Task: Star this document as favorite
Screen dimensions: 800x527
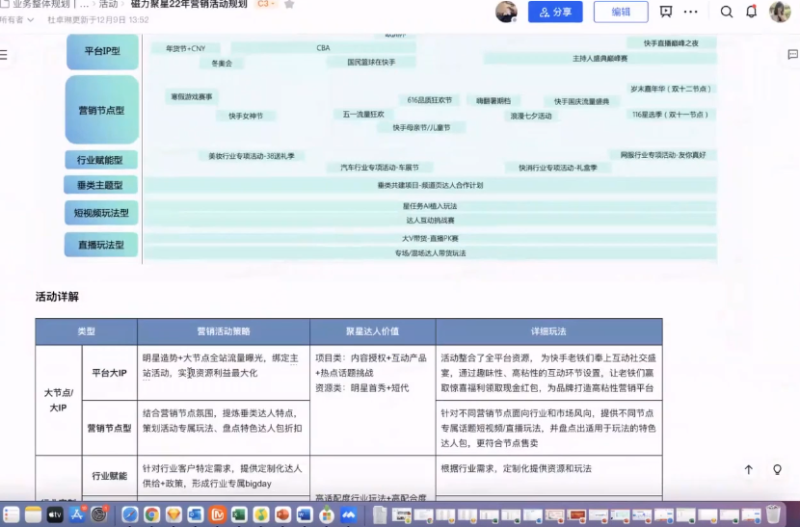Action: pos(289,5)
